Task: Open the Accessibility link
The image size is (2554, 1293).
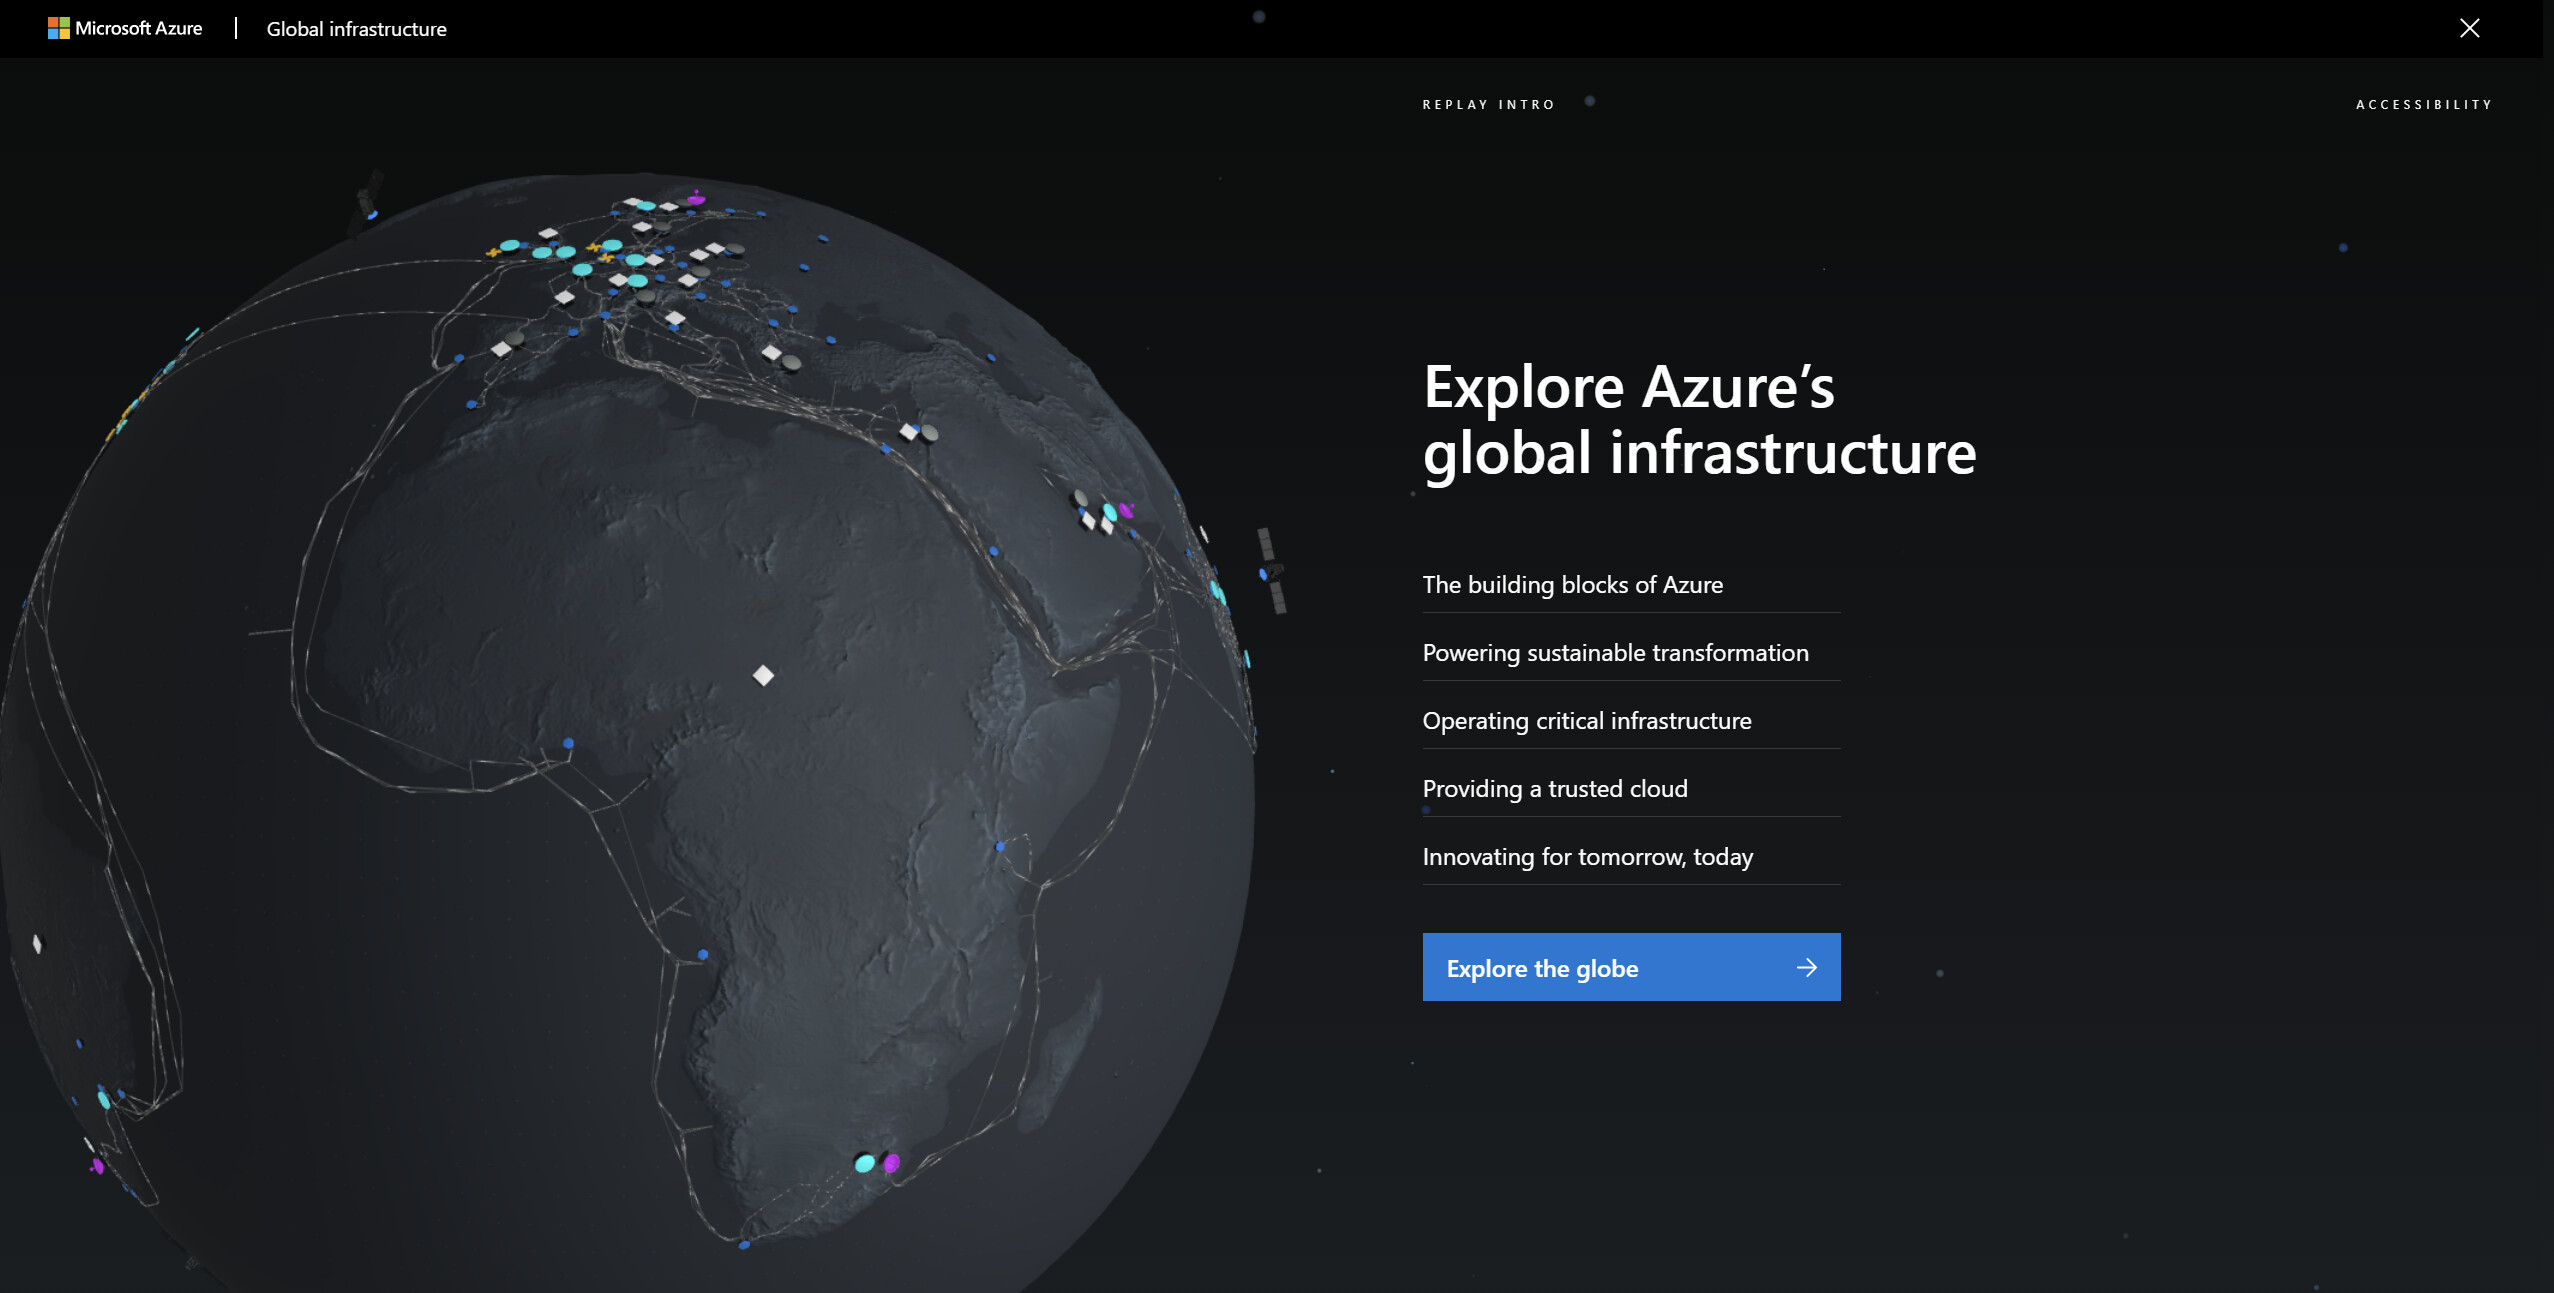Action: click(2423, 104)
